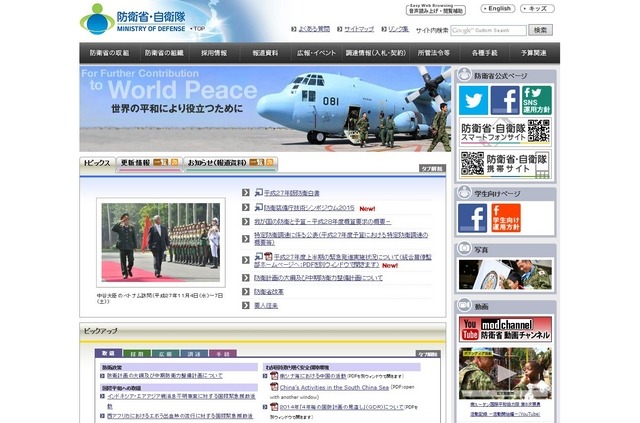The image size is (640, 423).
Task: Select the トピックス tab
Action: (x=97, y=163)
